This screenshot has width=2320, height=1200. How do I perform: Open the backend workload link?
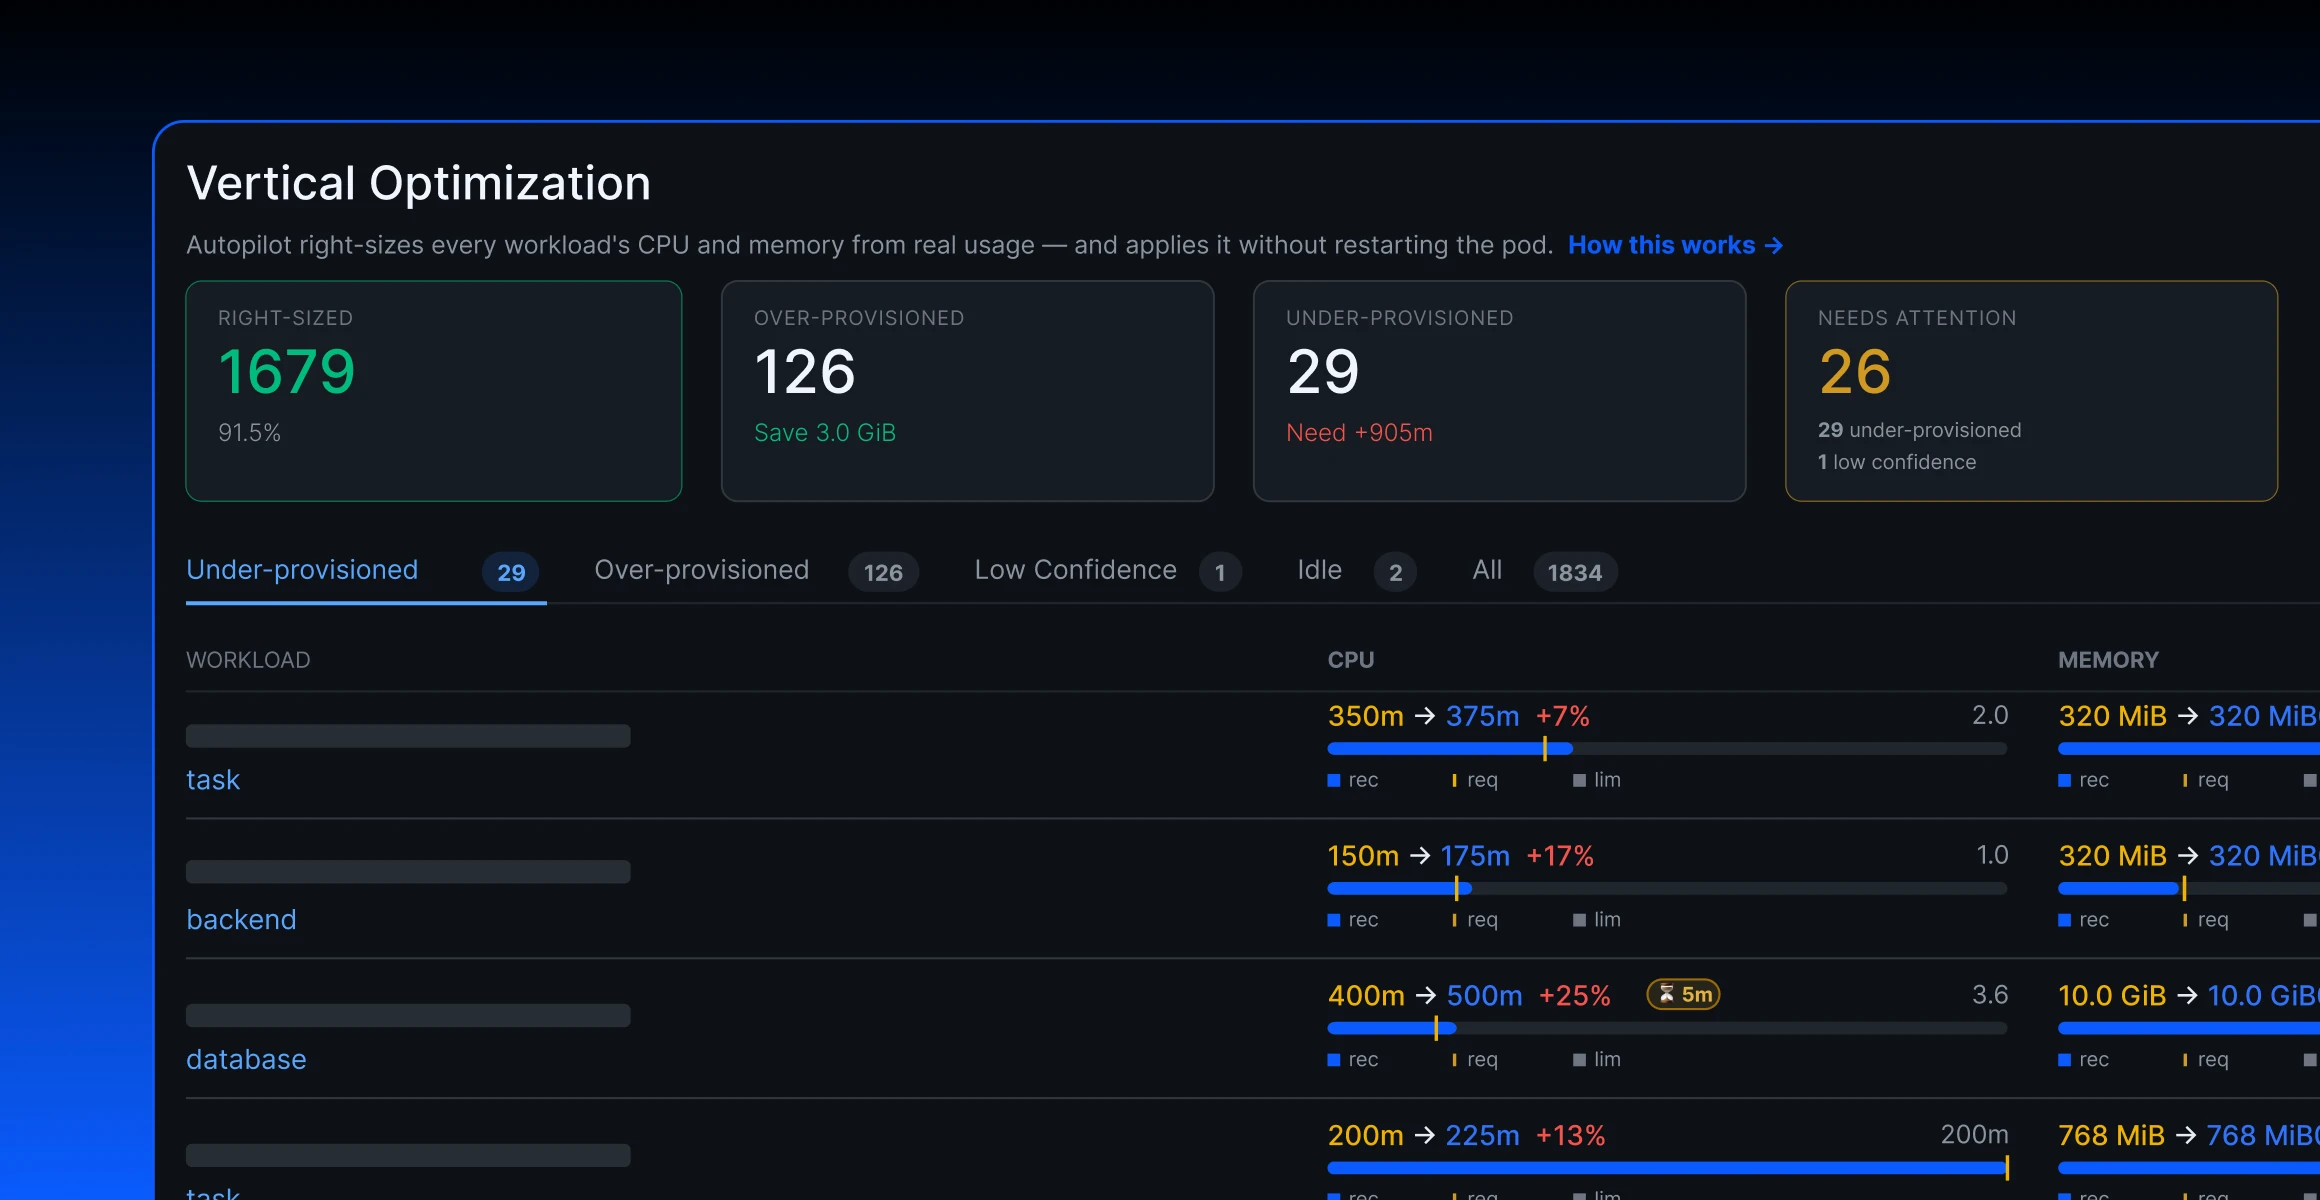pyautogui.click(x=241, y=920)
